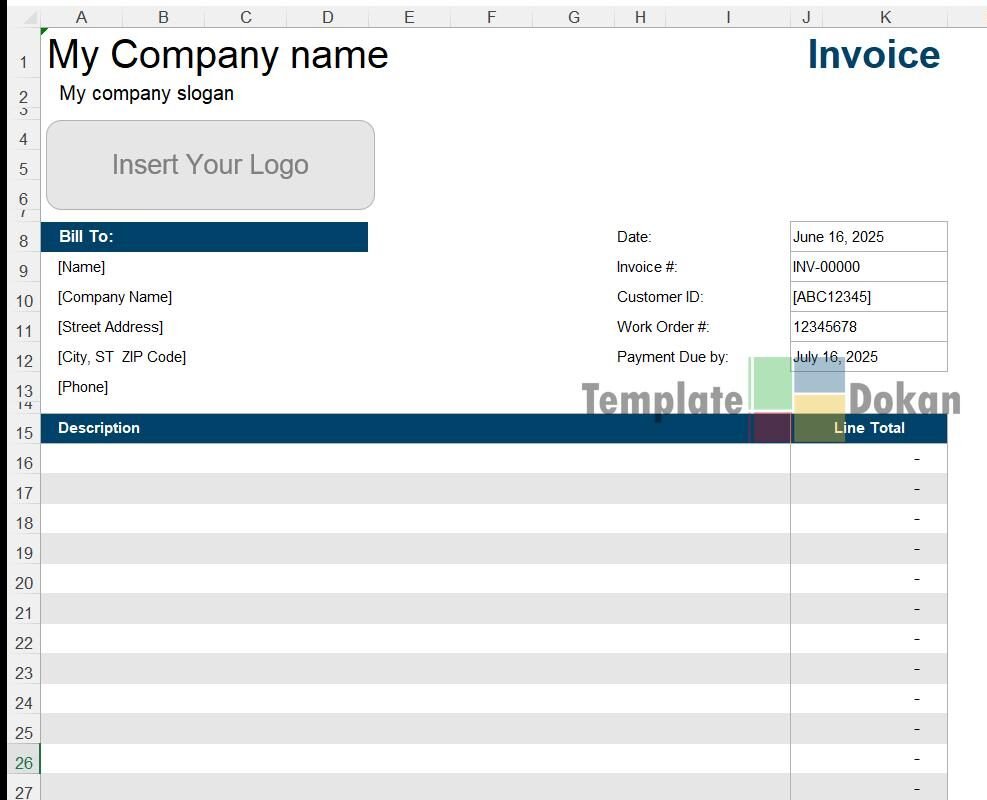Screen dimensions: 987x800
Task: Select the Invoice heading cell
Action: (x=873, y=55)
